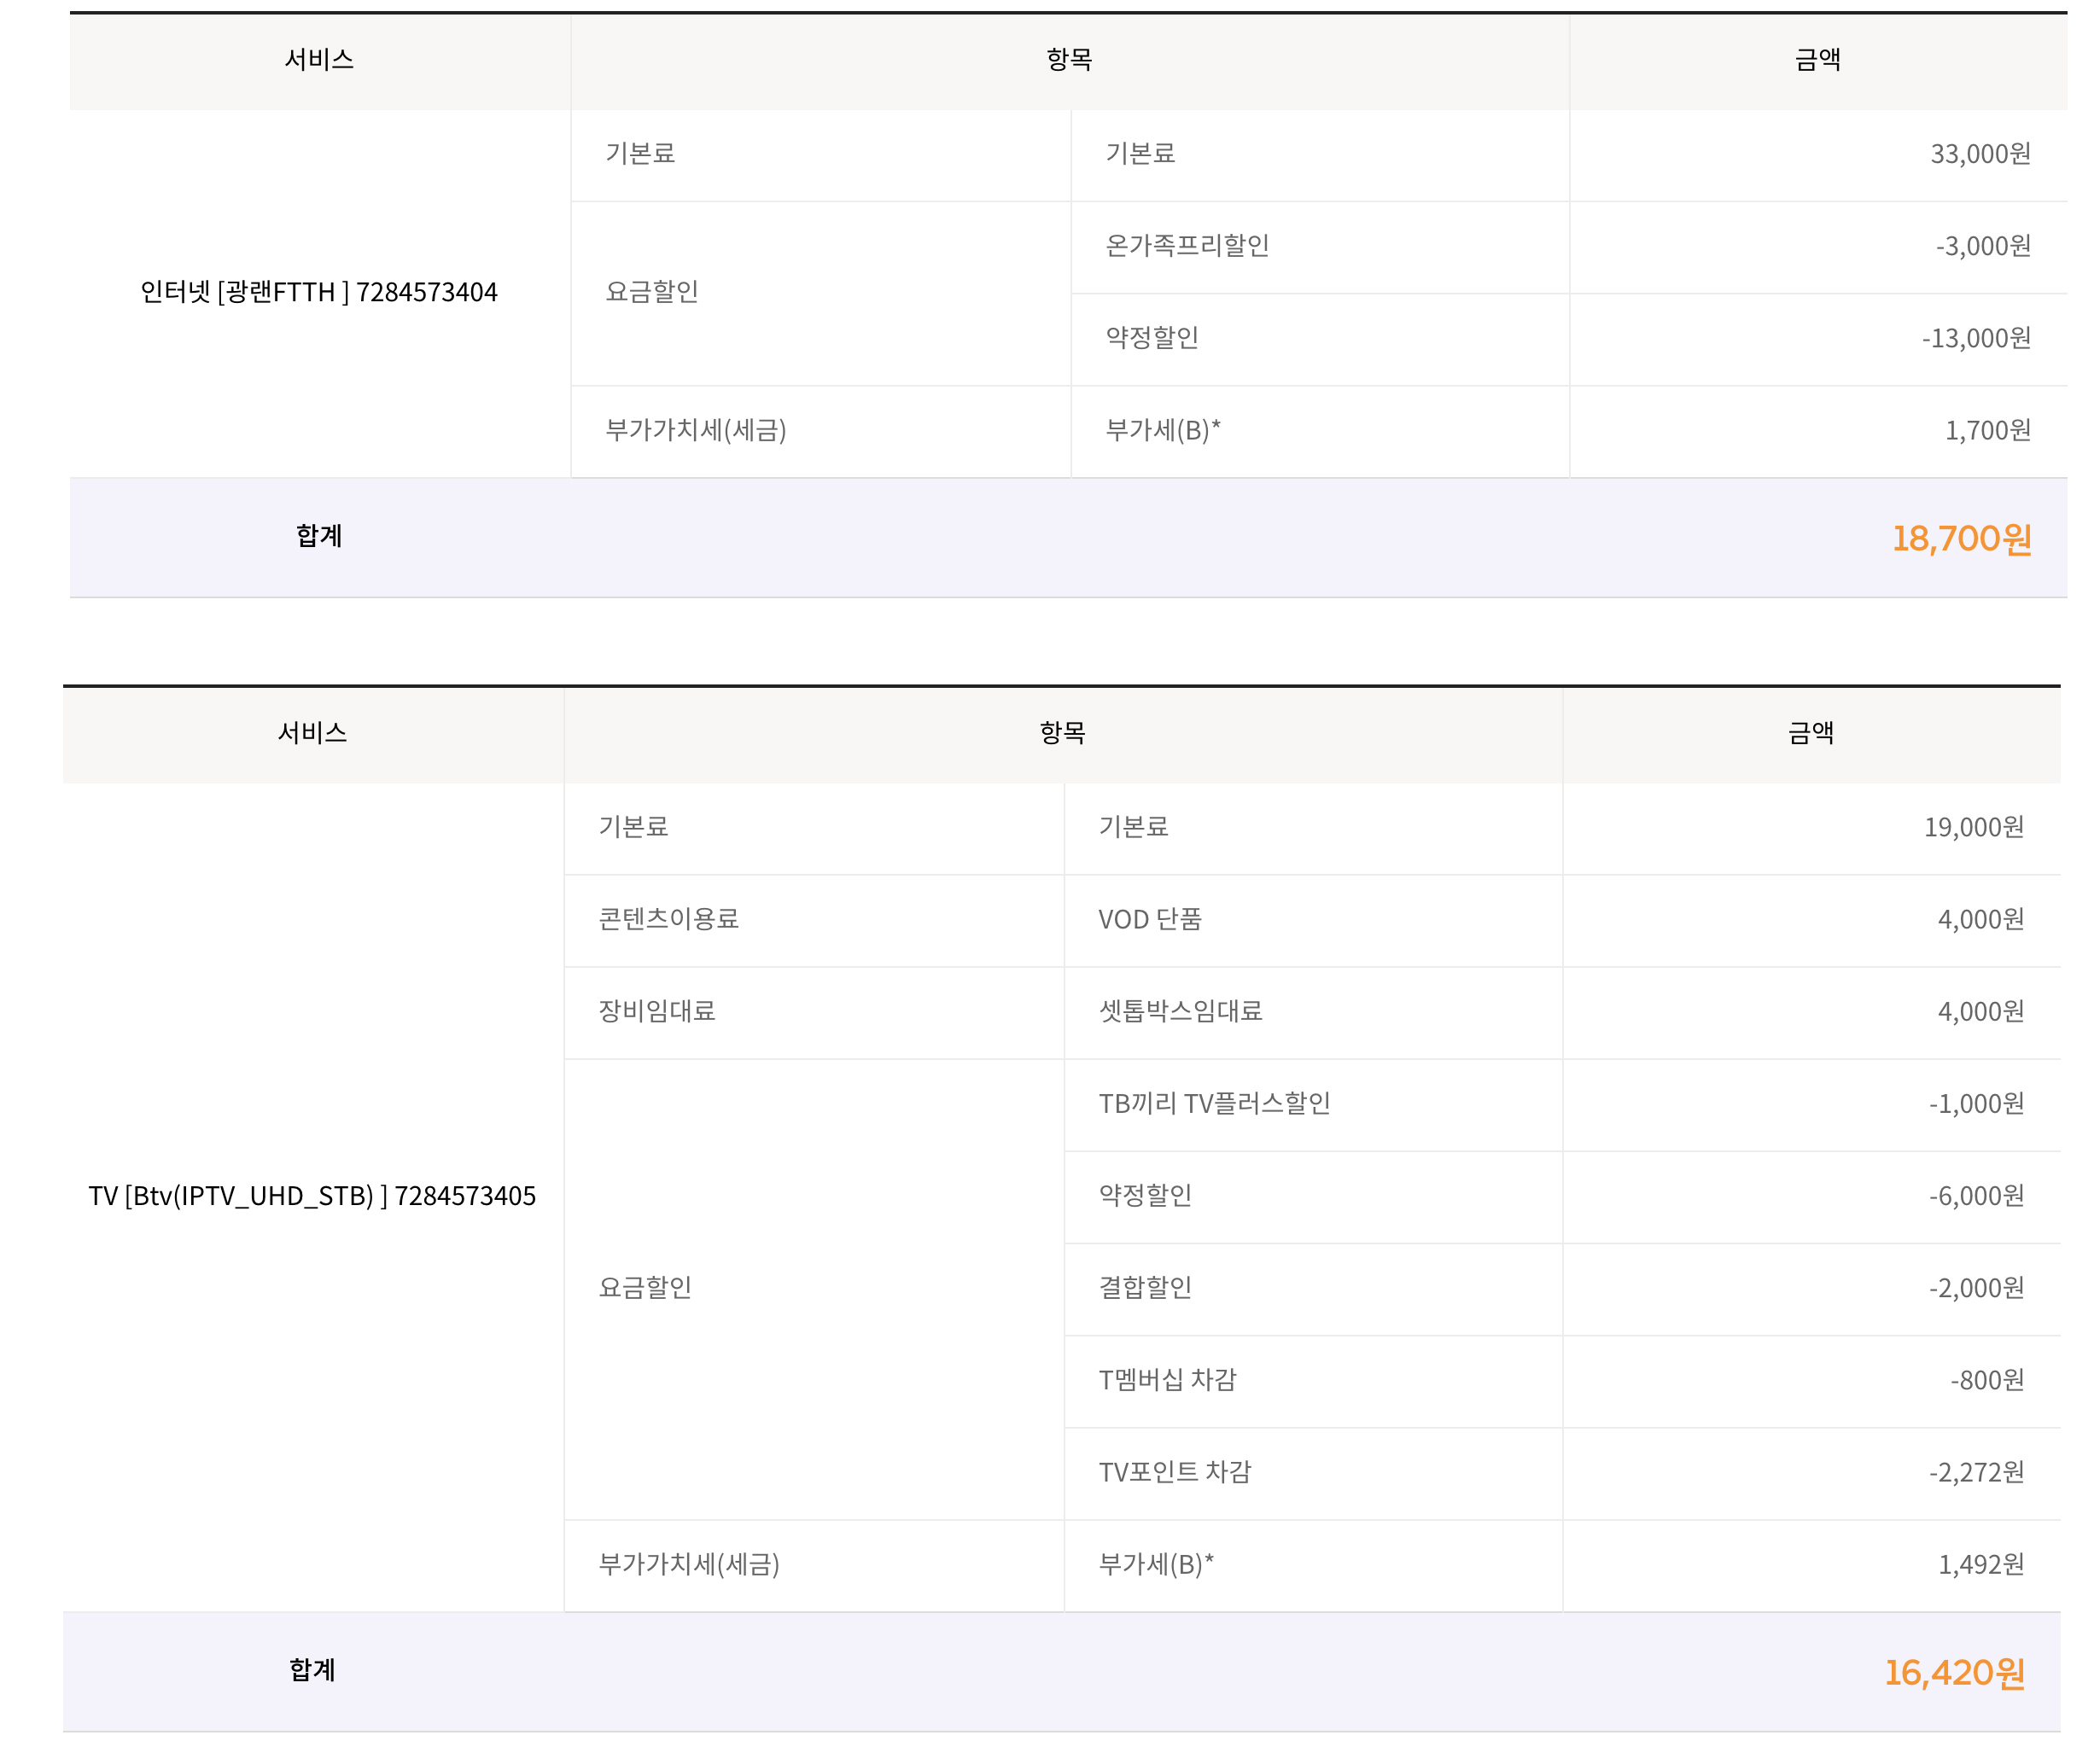Click the 온가족프리할인 discount item
The height and width of the screenshot is (1741, 2100).
pyautogui.click(x=1187, y=246)
